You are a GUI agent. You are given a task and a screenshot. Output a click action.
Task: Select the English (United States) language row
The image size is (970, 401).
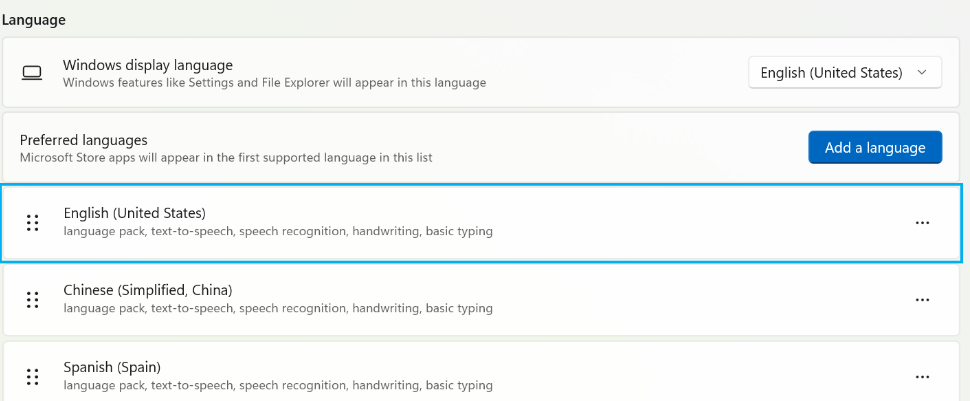[x=482, y=223]
